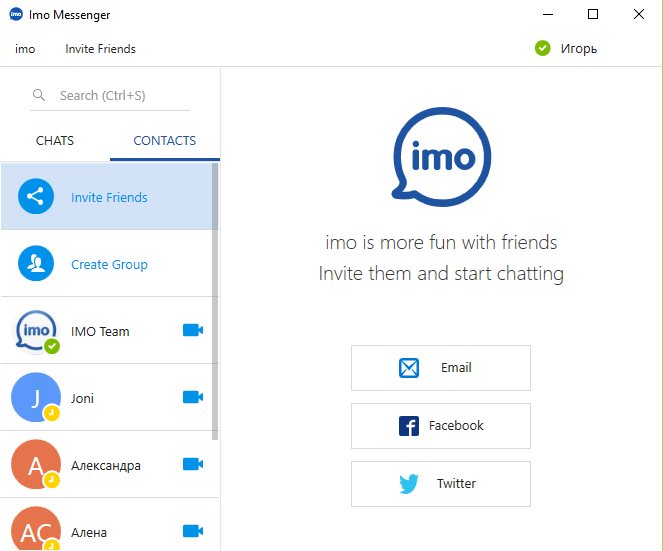
Task: Open Игорь profile status dropdown
Action: click(x=566, y=49)
